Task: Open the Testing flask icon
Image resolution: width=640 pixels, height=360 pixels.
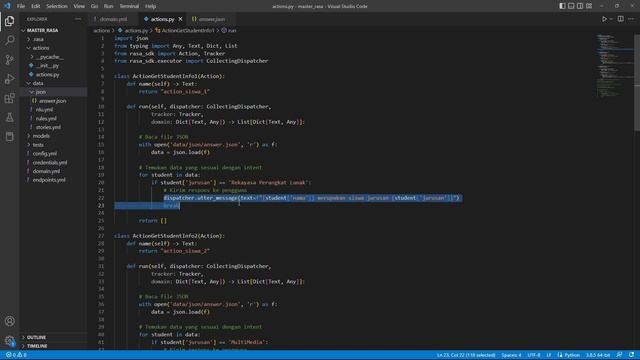Action: point(9,118)
